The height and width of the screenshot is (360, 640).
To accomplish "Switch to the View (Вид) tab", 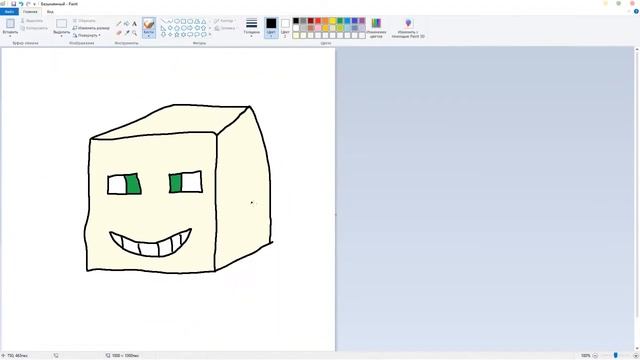I will point(50,11).
